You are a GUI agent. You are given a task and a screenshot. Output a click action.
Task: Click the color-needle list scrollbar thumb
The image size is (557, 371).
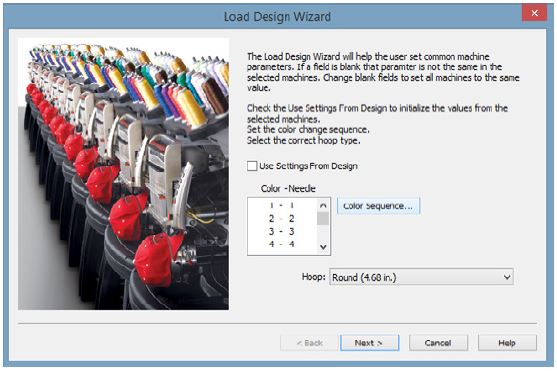(x=323, y=219)
